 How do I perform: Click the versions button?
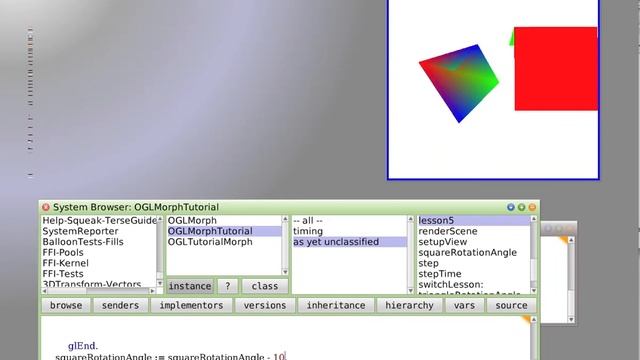265,305
